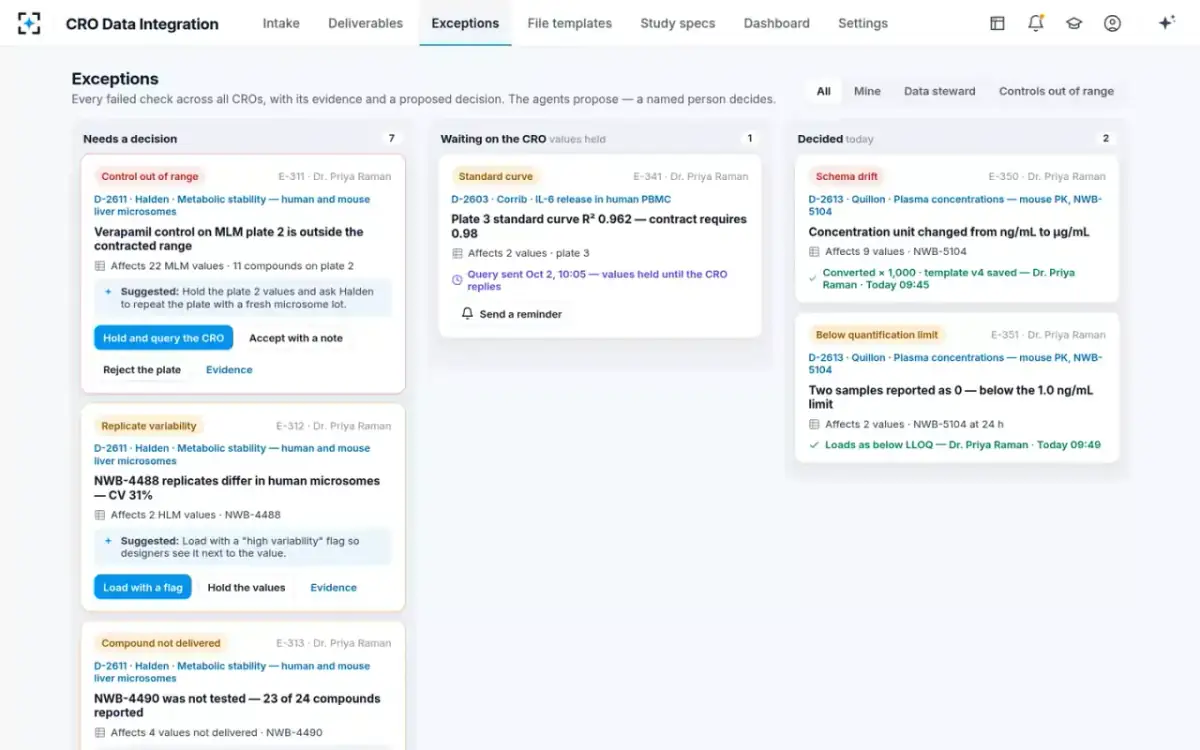
Task: Open the Settings tab
Action: [863, 23]
